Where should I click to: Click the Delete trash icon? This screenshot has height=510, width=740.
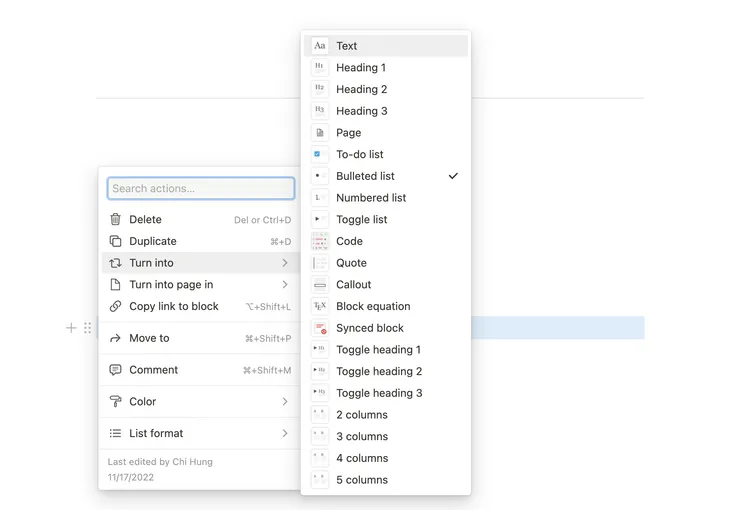point(115,220)
